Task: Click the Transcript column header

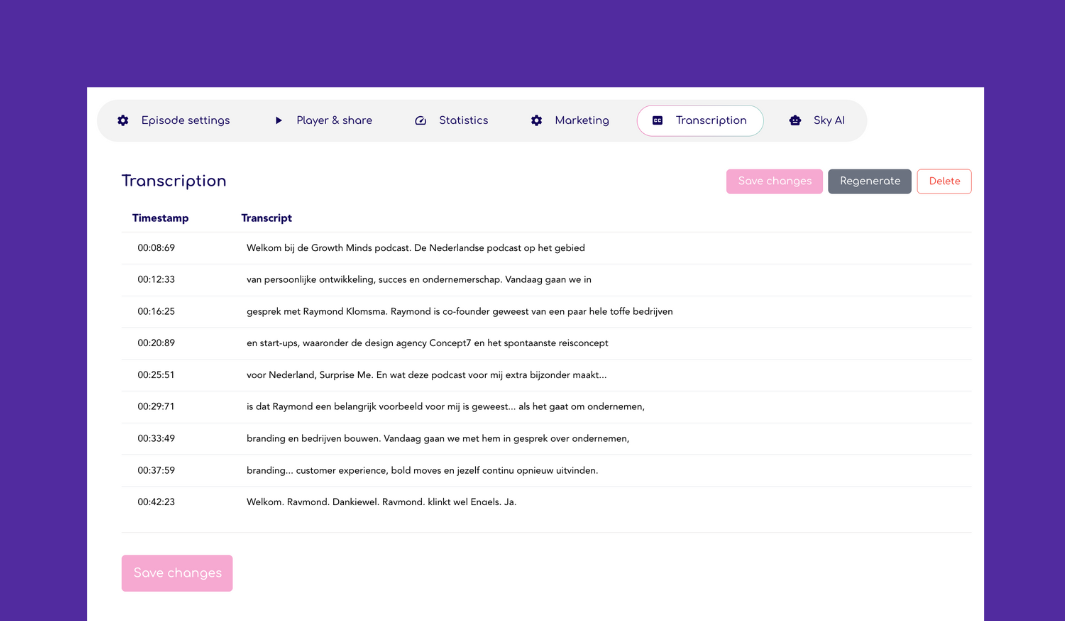Action: point(266,218)
